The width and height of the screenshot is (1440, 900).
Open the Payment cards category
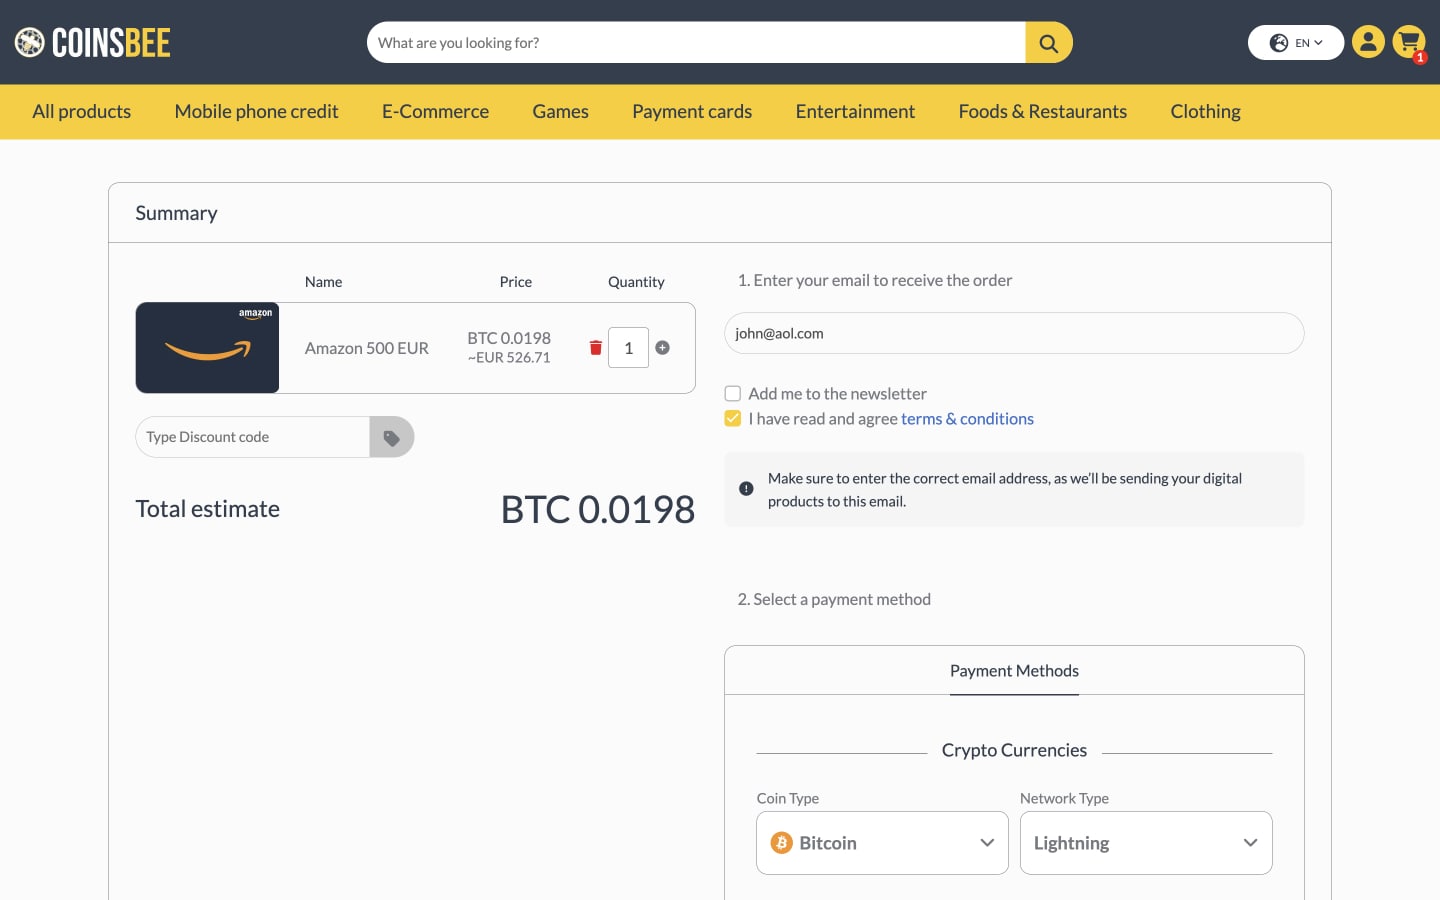(692, 112)
